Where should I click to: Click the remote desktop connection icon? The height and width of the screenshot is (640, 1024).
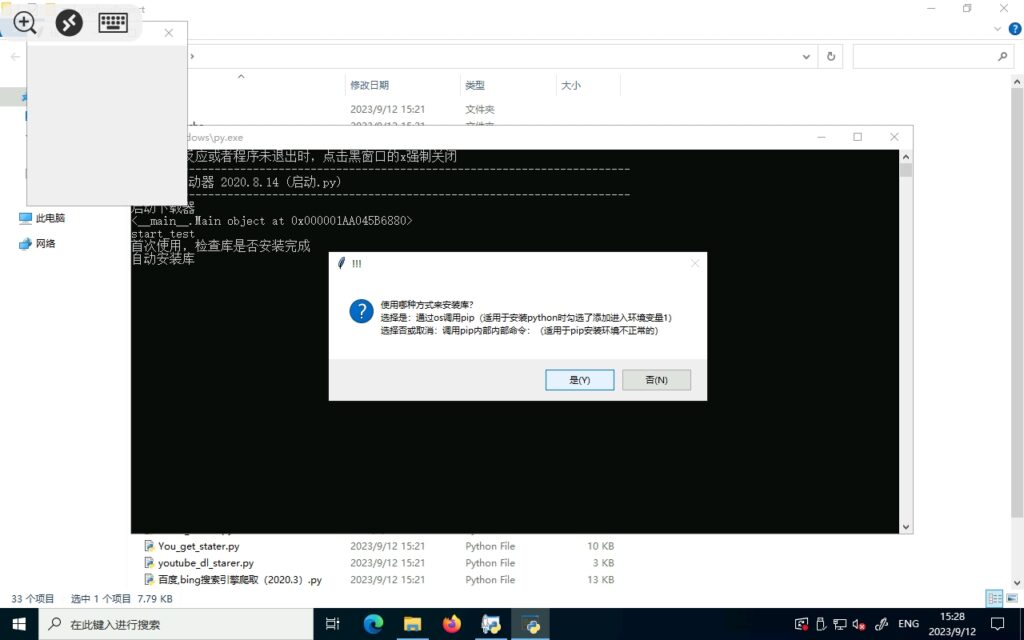pos(69,22)
